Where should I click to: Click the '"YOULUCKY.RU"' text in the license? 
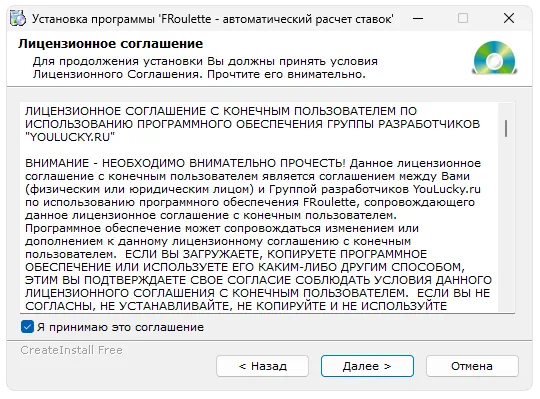click(70, 137)
